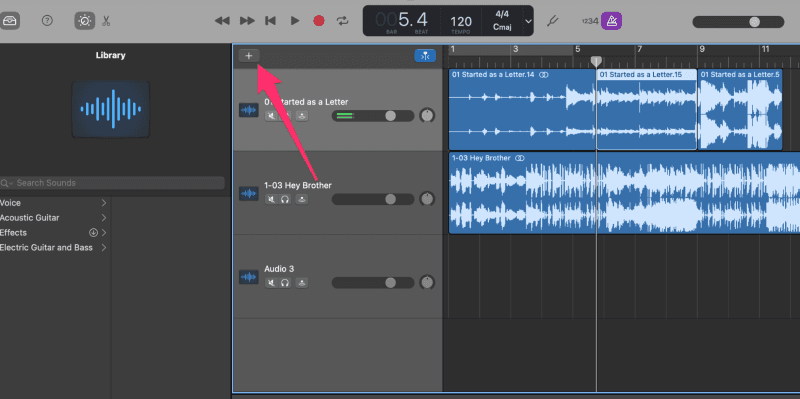This screenshot has width=800, height=399.
Task: Toggle the 1234 Count-in button
Action: click(x=590, y=21)
